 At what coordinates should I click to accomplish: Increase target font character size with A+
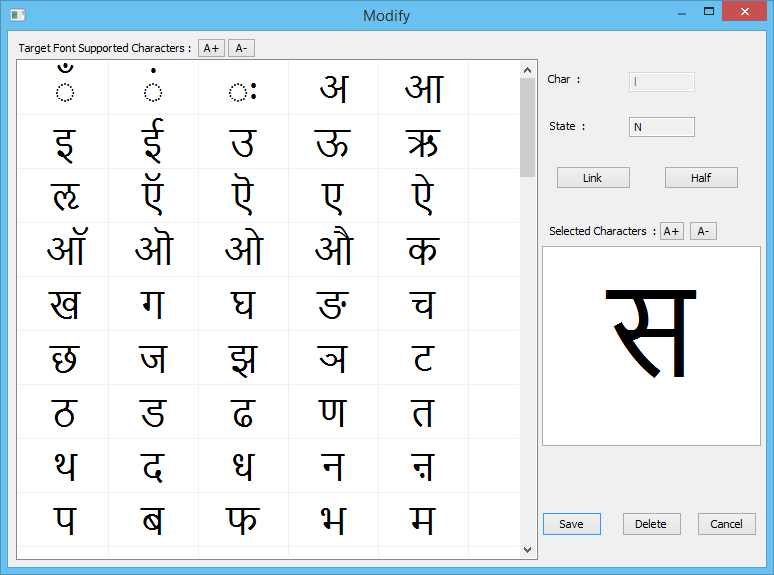(x=211, y=48)
